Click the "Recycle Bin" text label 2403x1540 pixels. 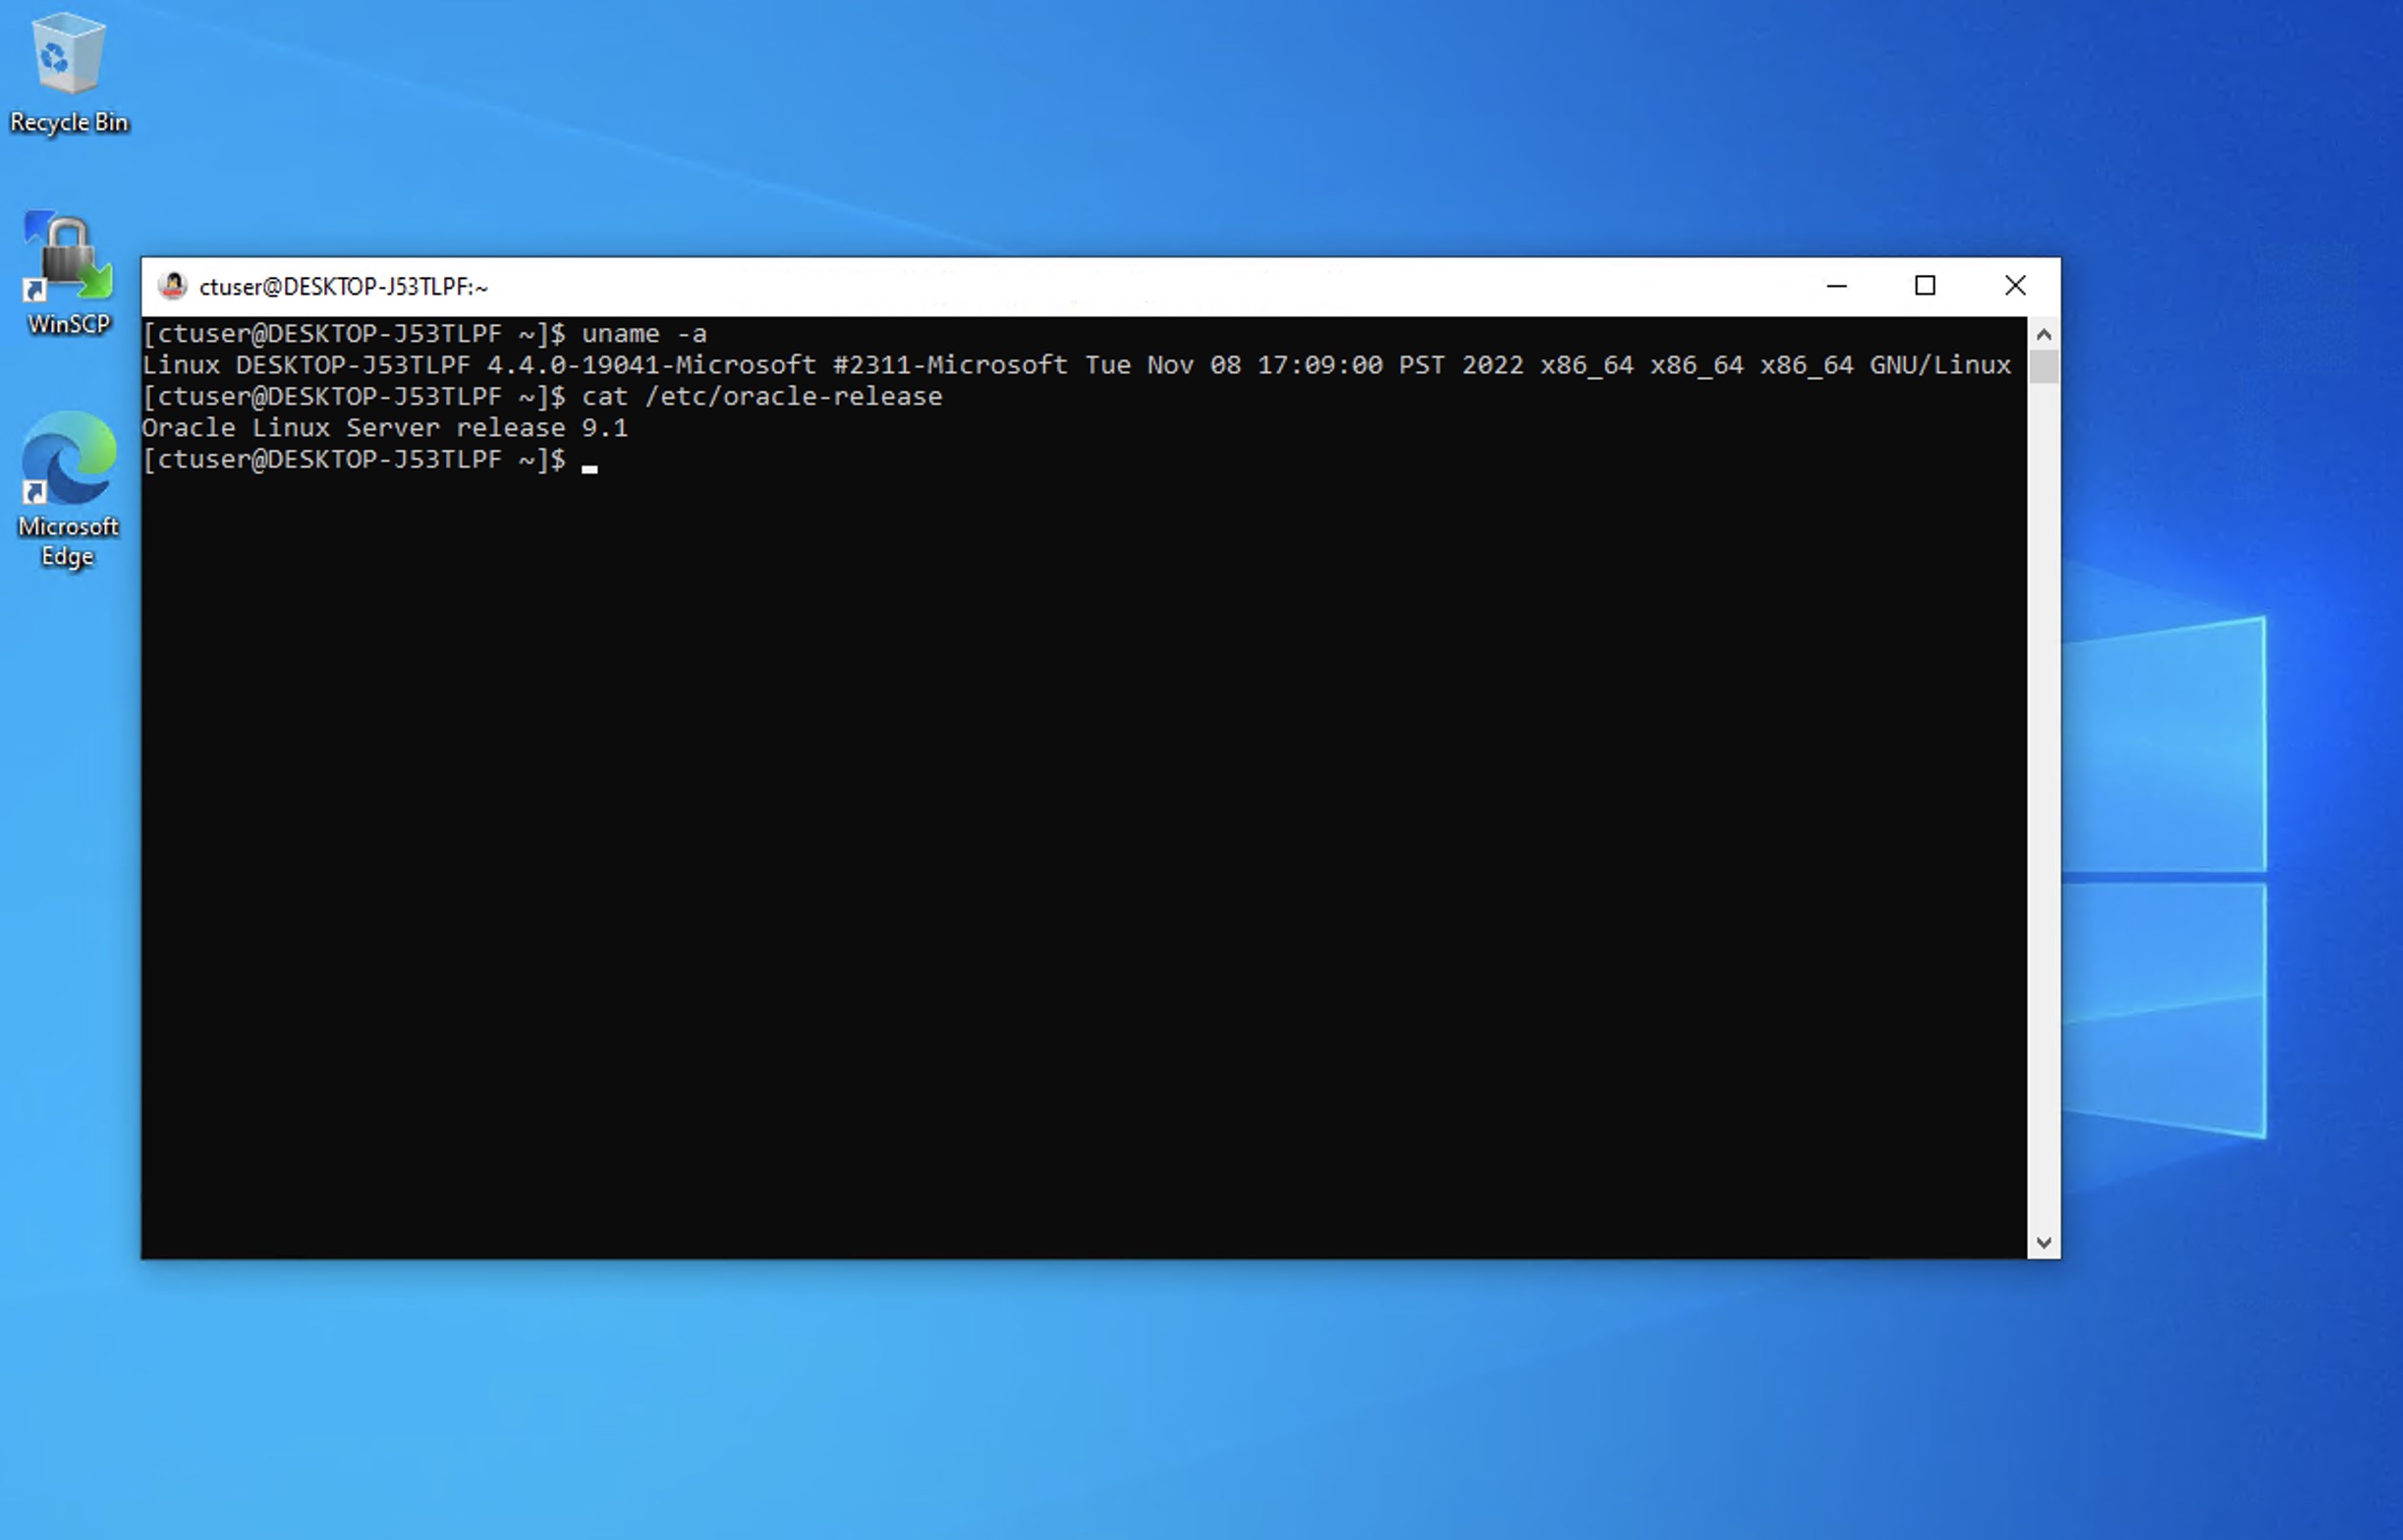point(69,122)
